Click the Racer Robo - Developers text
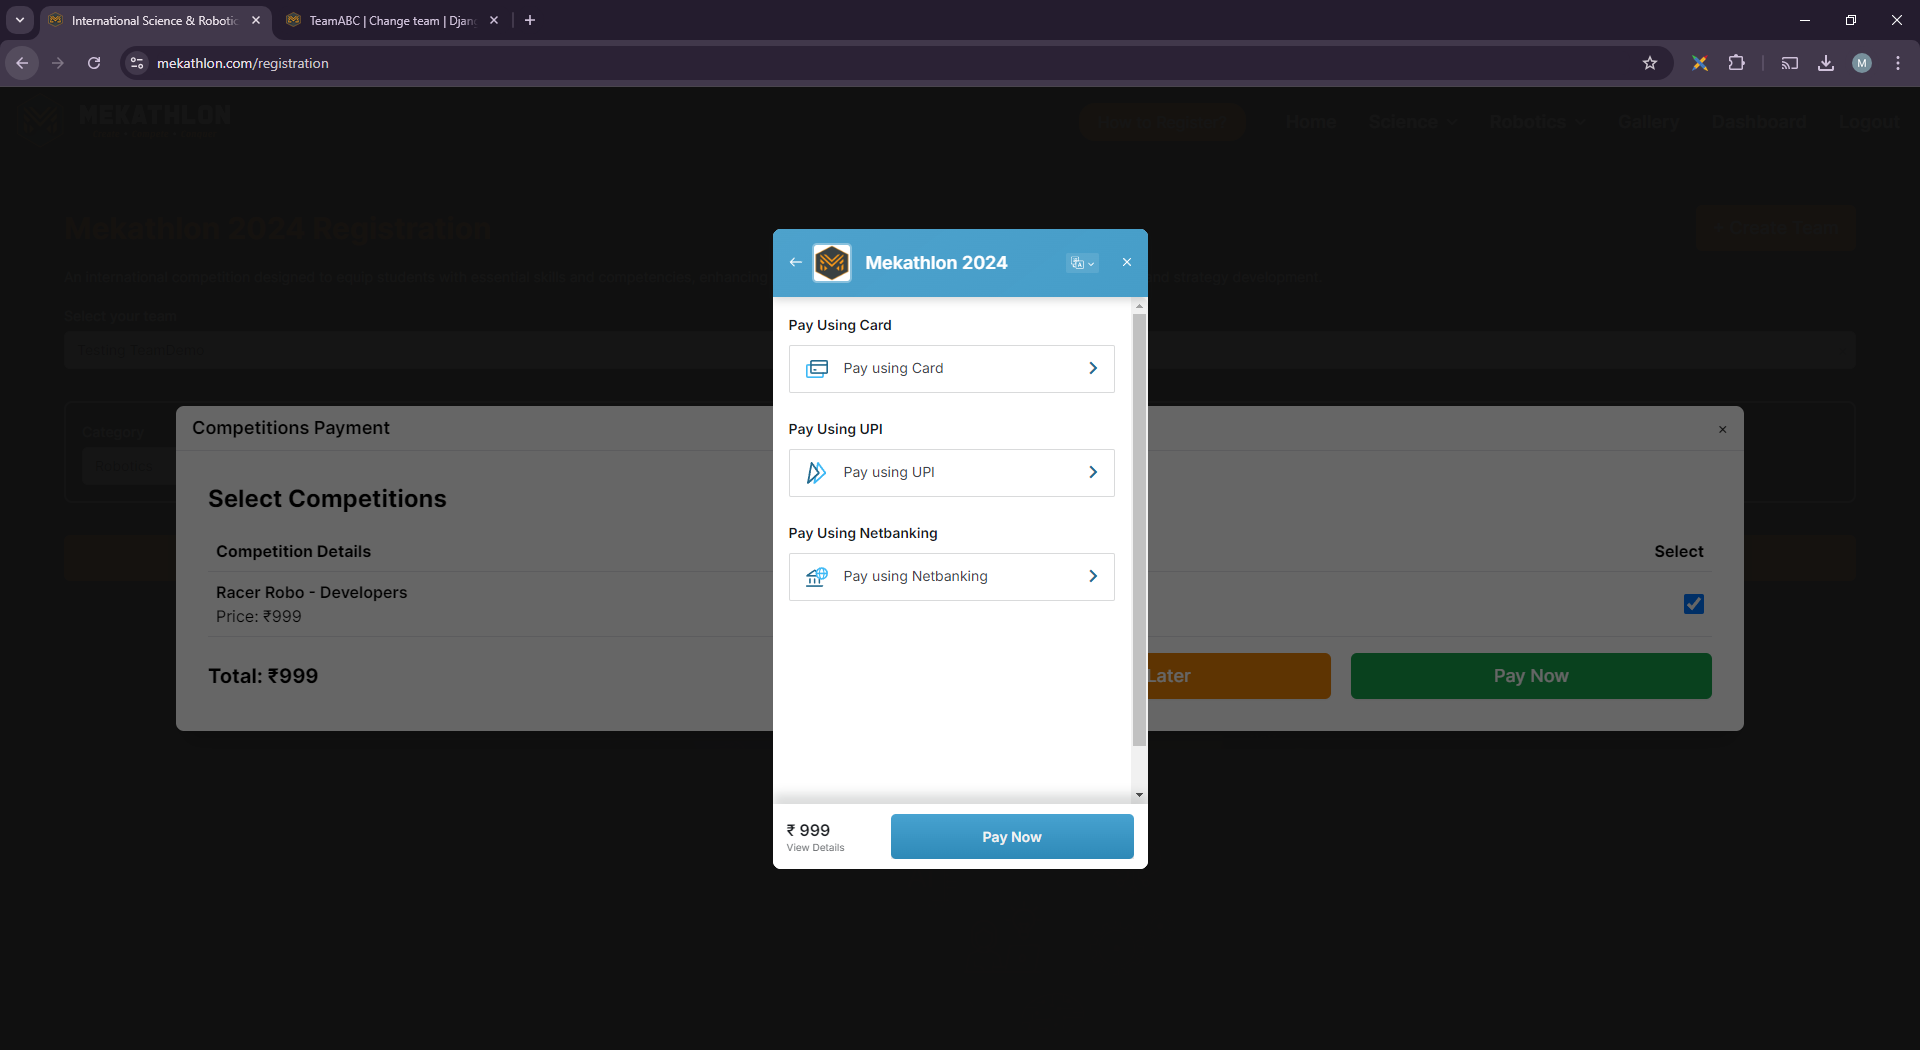This screenshot has height=1050, width=1920. tap(312, 593)
